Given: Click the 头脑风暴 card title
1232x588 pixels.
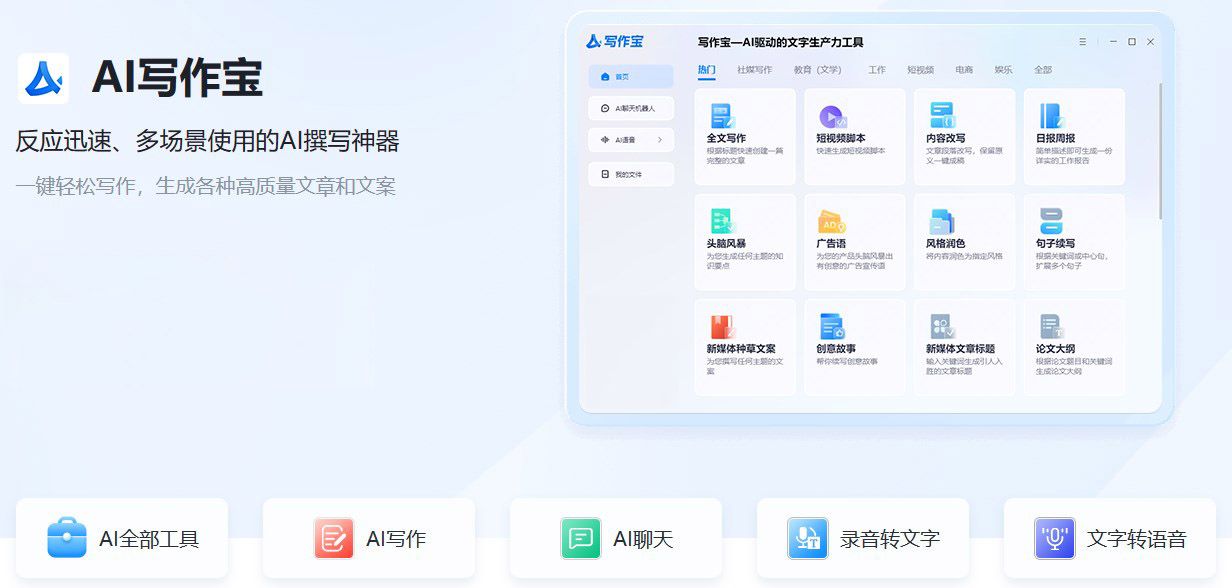Looking at the screenshot, I should [726, 243].
